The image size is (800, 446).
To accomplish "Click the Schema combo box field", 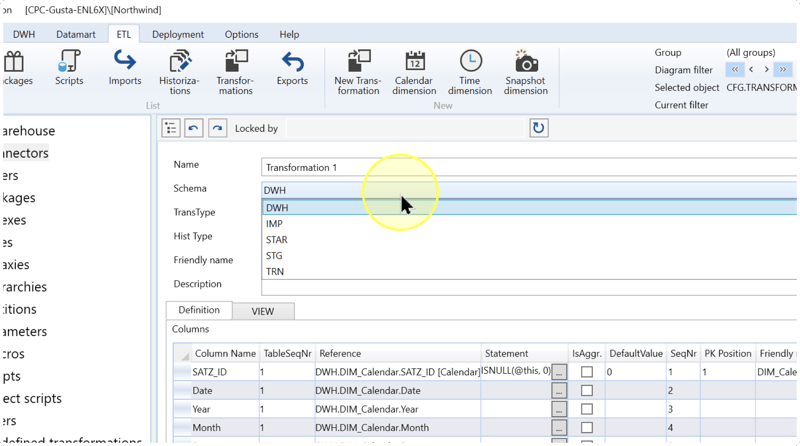I will [x=529, y=190].
